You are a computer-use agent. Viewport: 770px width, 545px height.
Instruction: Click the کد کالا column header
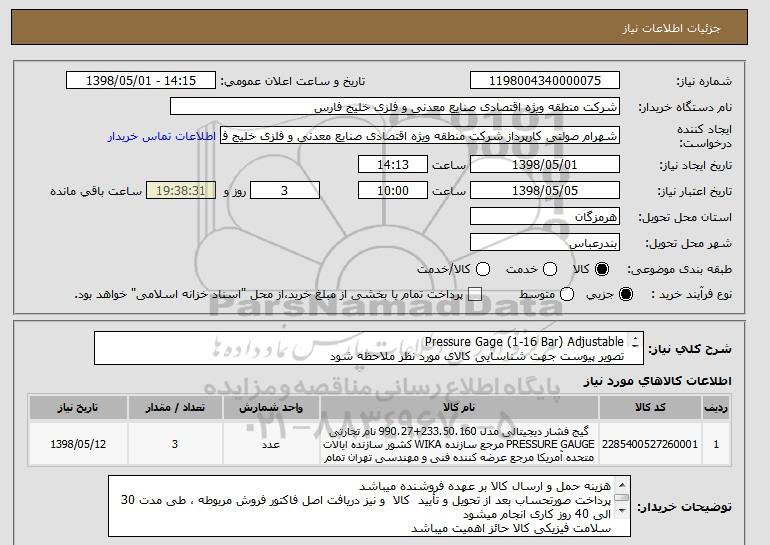[650, 408]
